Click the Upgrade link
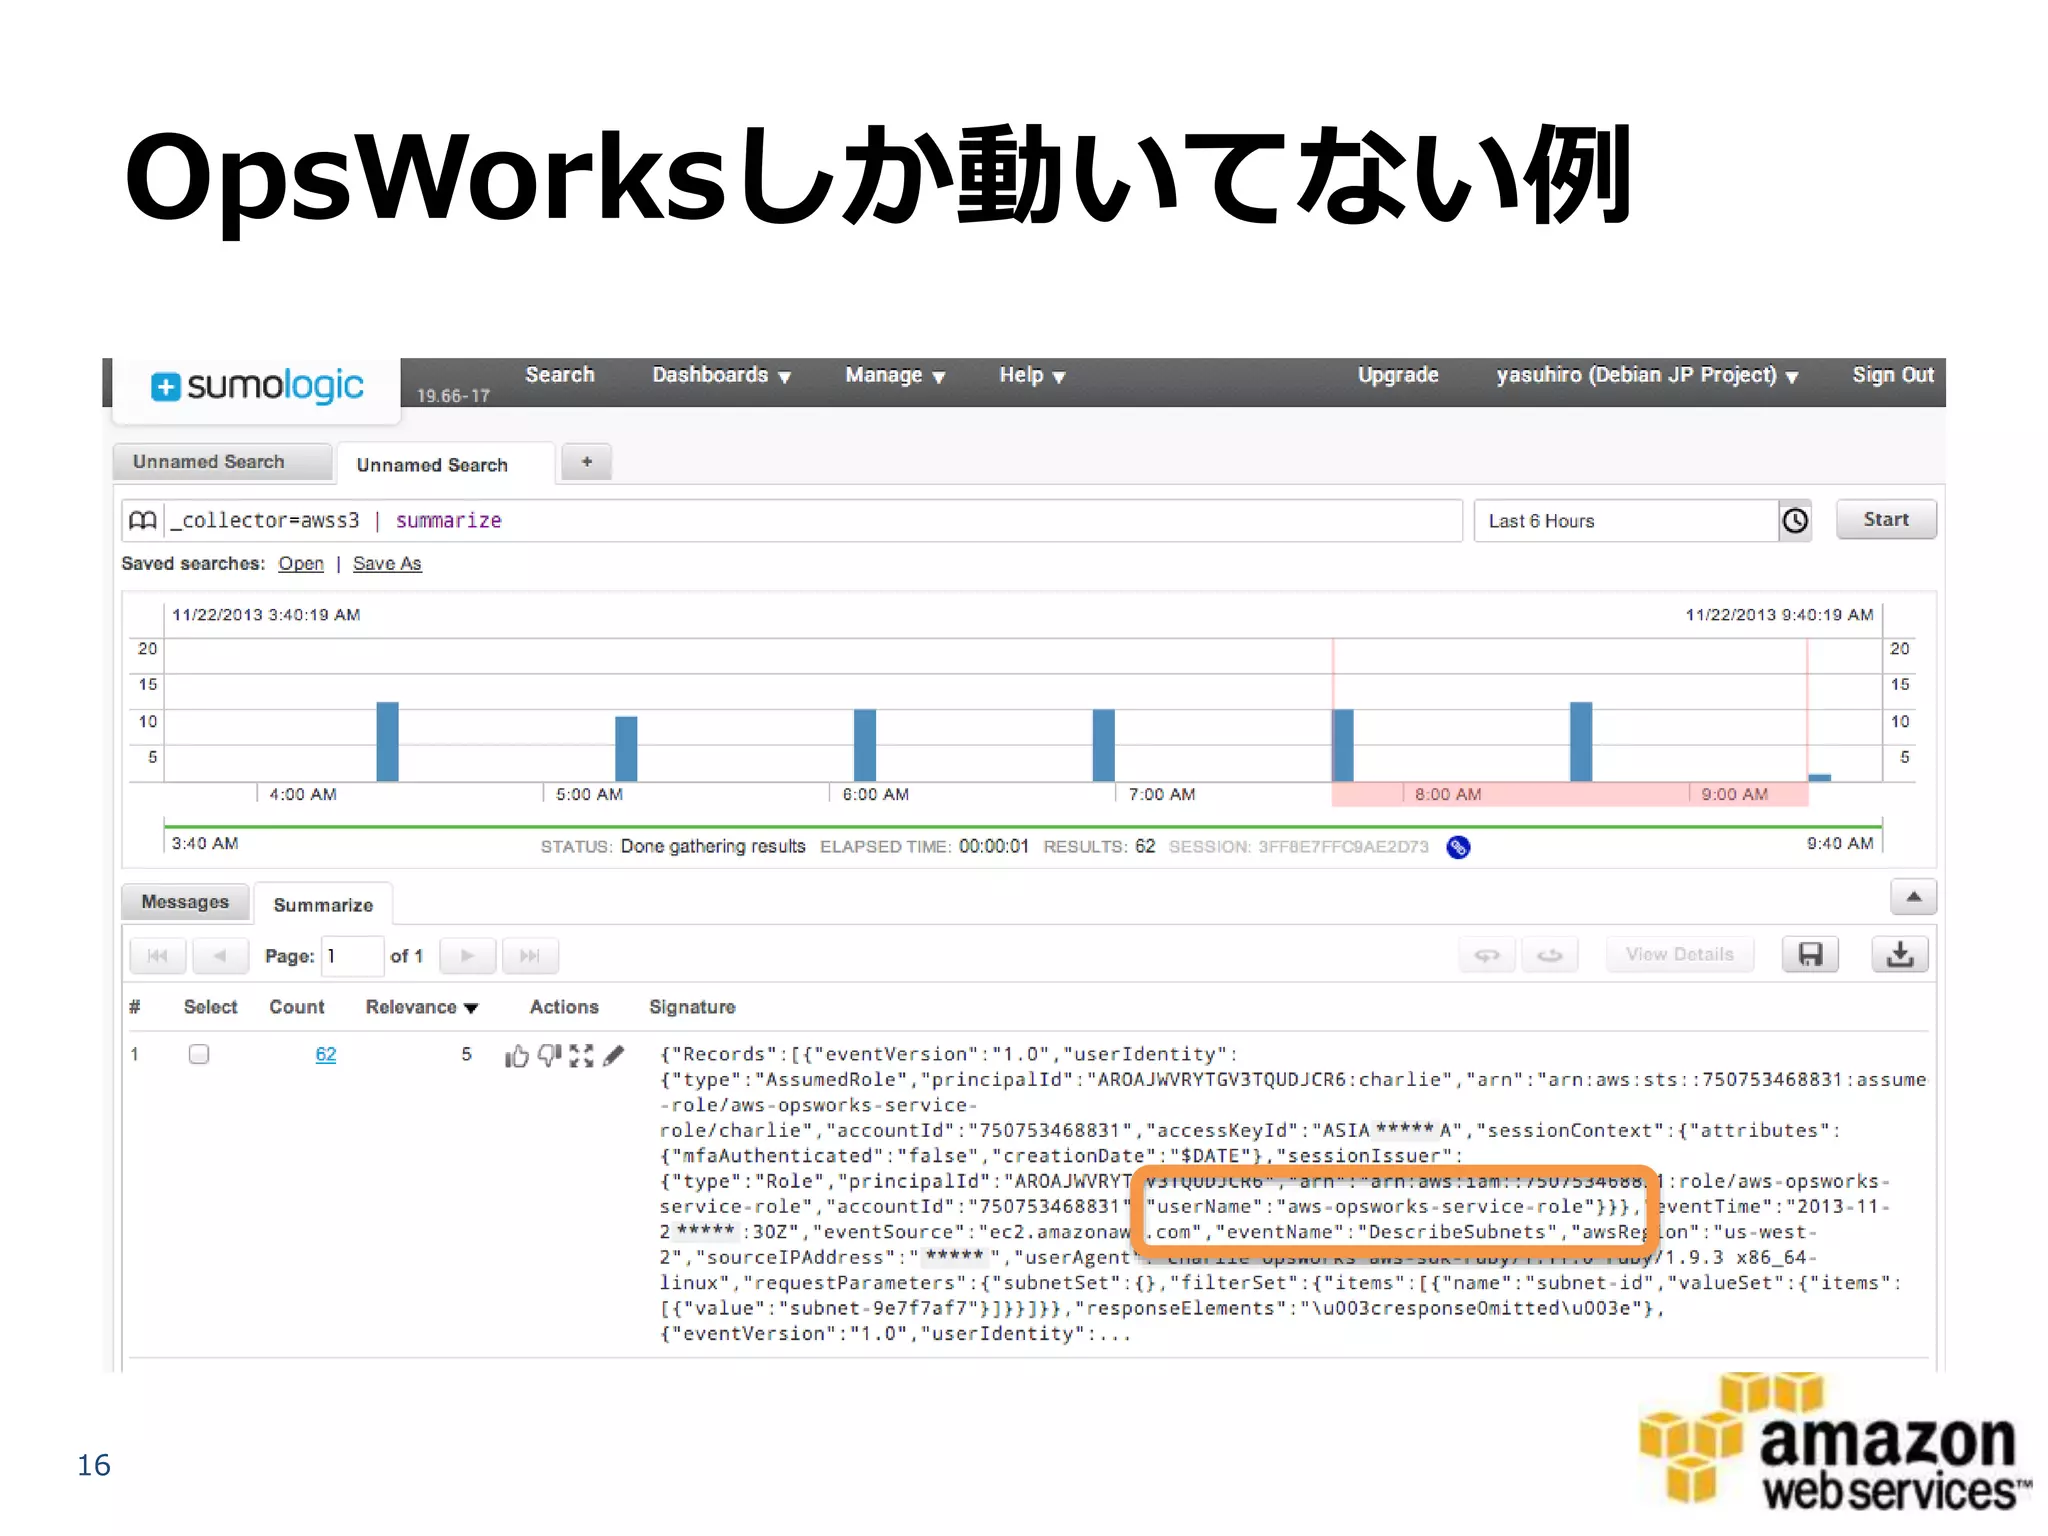Screen dimensions: 2048x1536 pos(1397,375)
